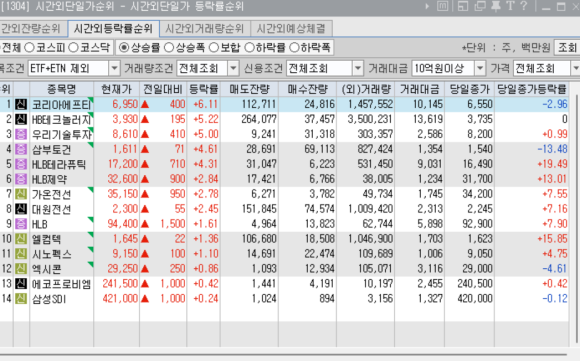
Task: Select the 코스피 radio button
Action: 30,47
